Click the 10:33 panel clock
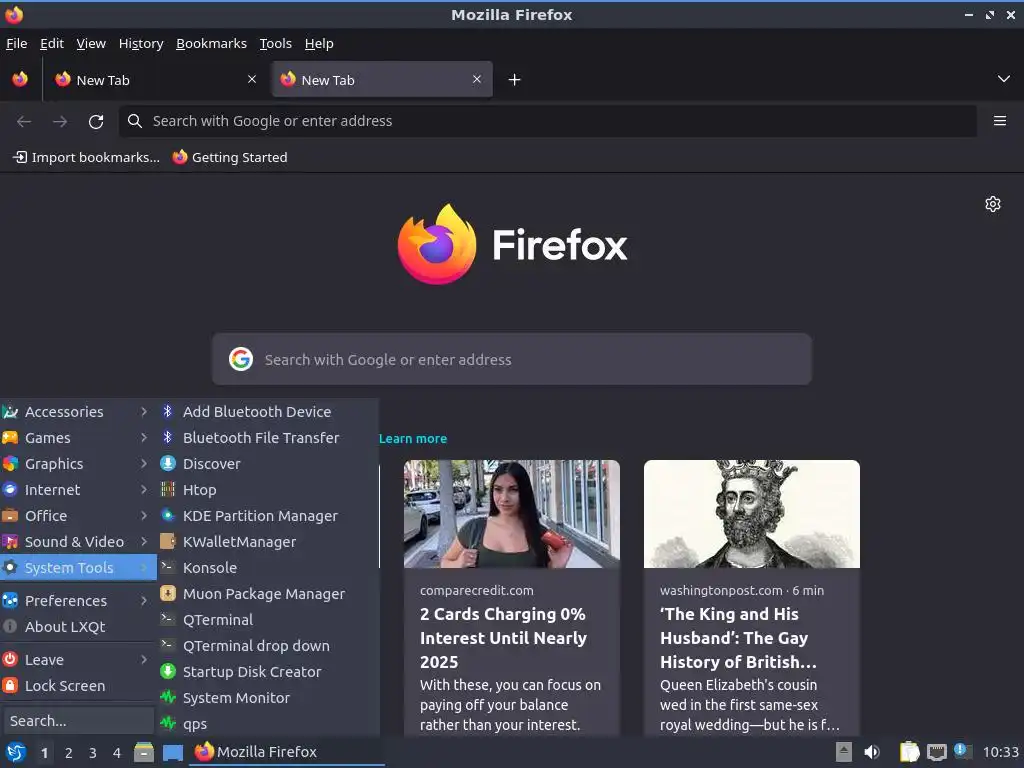Screen dimensions: 1024x768 point(1000,752)
